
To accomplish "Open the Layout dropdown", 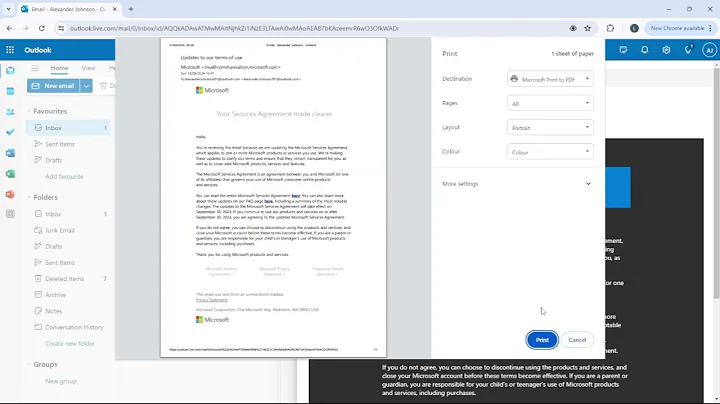I will tap(550, 128).
